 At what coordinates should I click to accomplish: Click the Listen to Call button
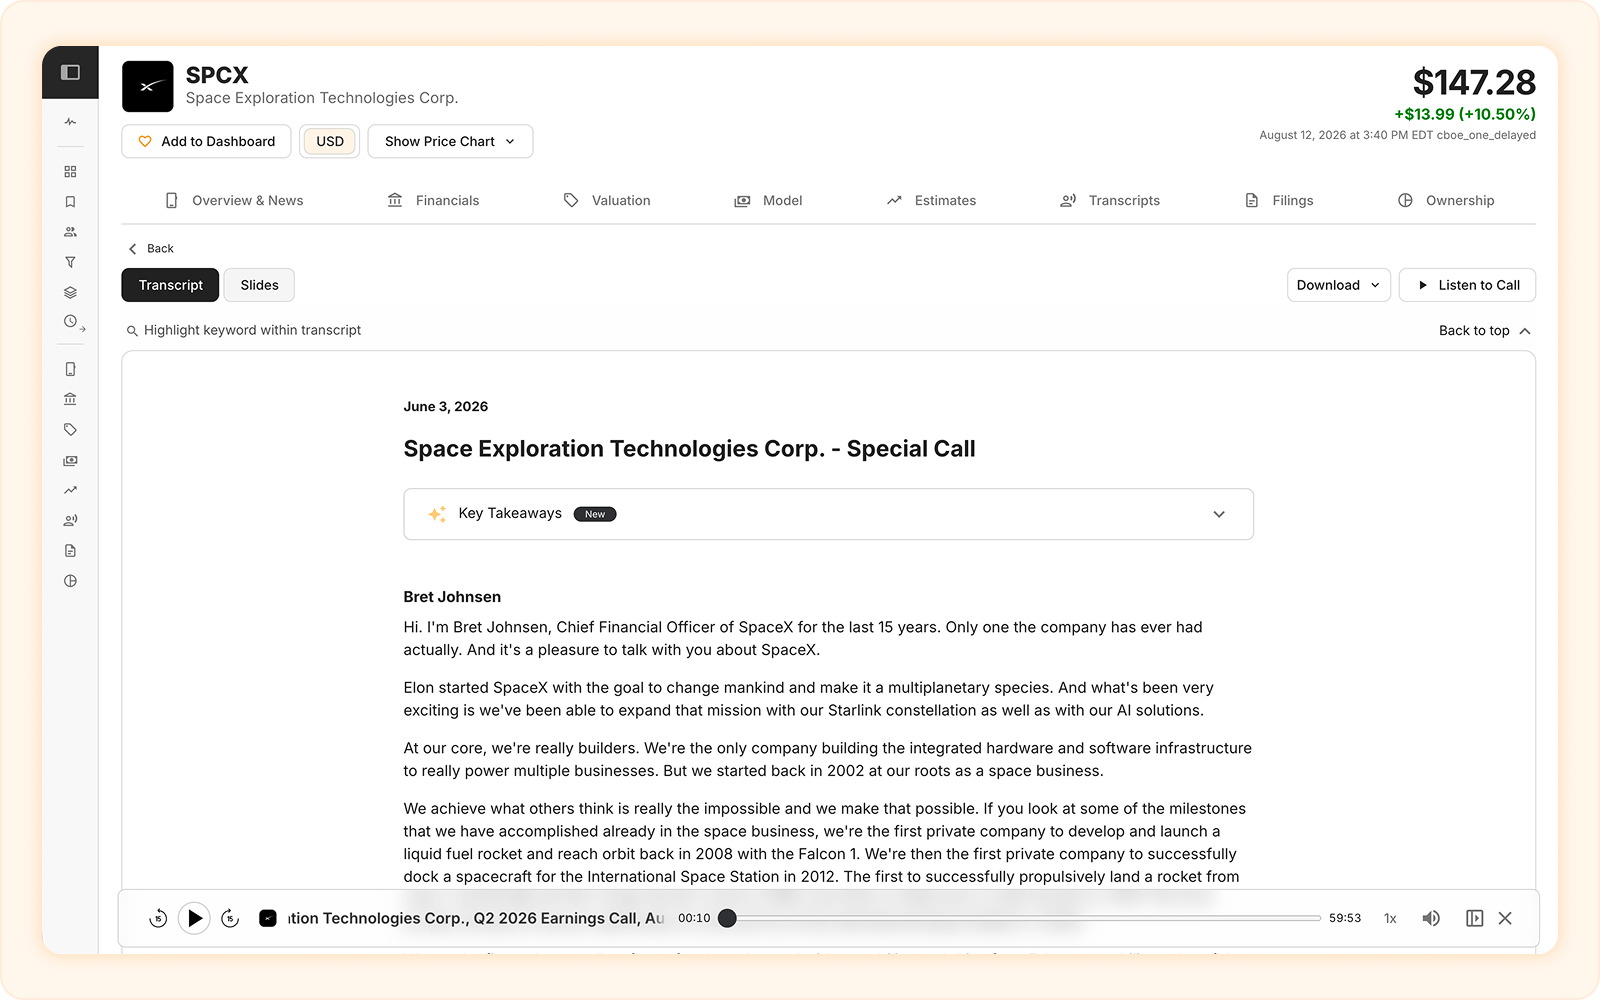pos(1467,285)
